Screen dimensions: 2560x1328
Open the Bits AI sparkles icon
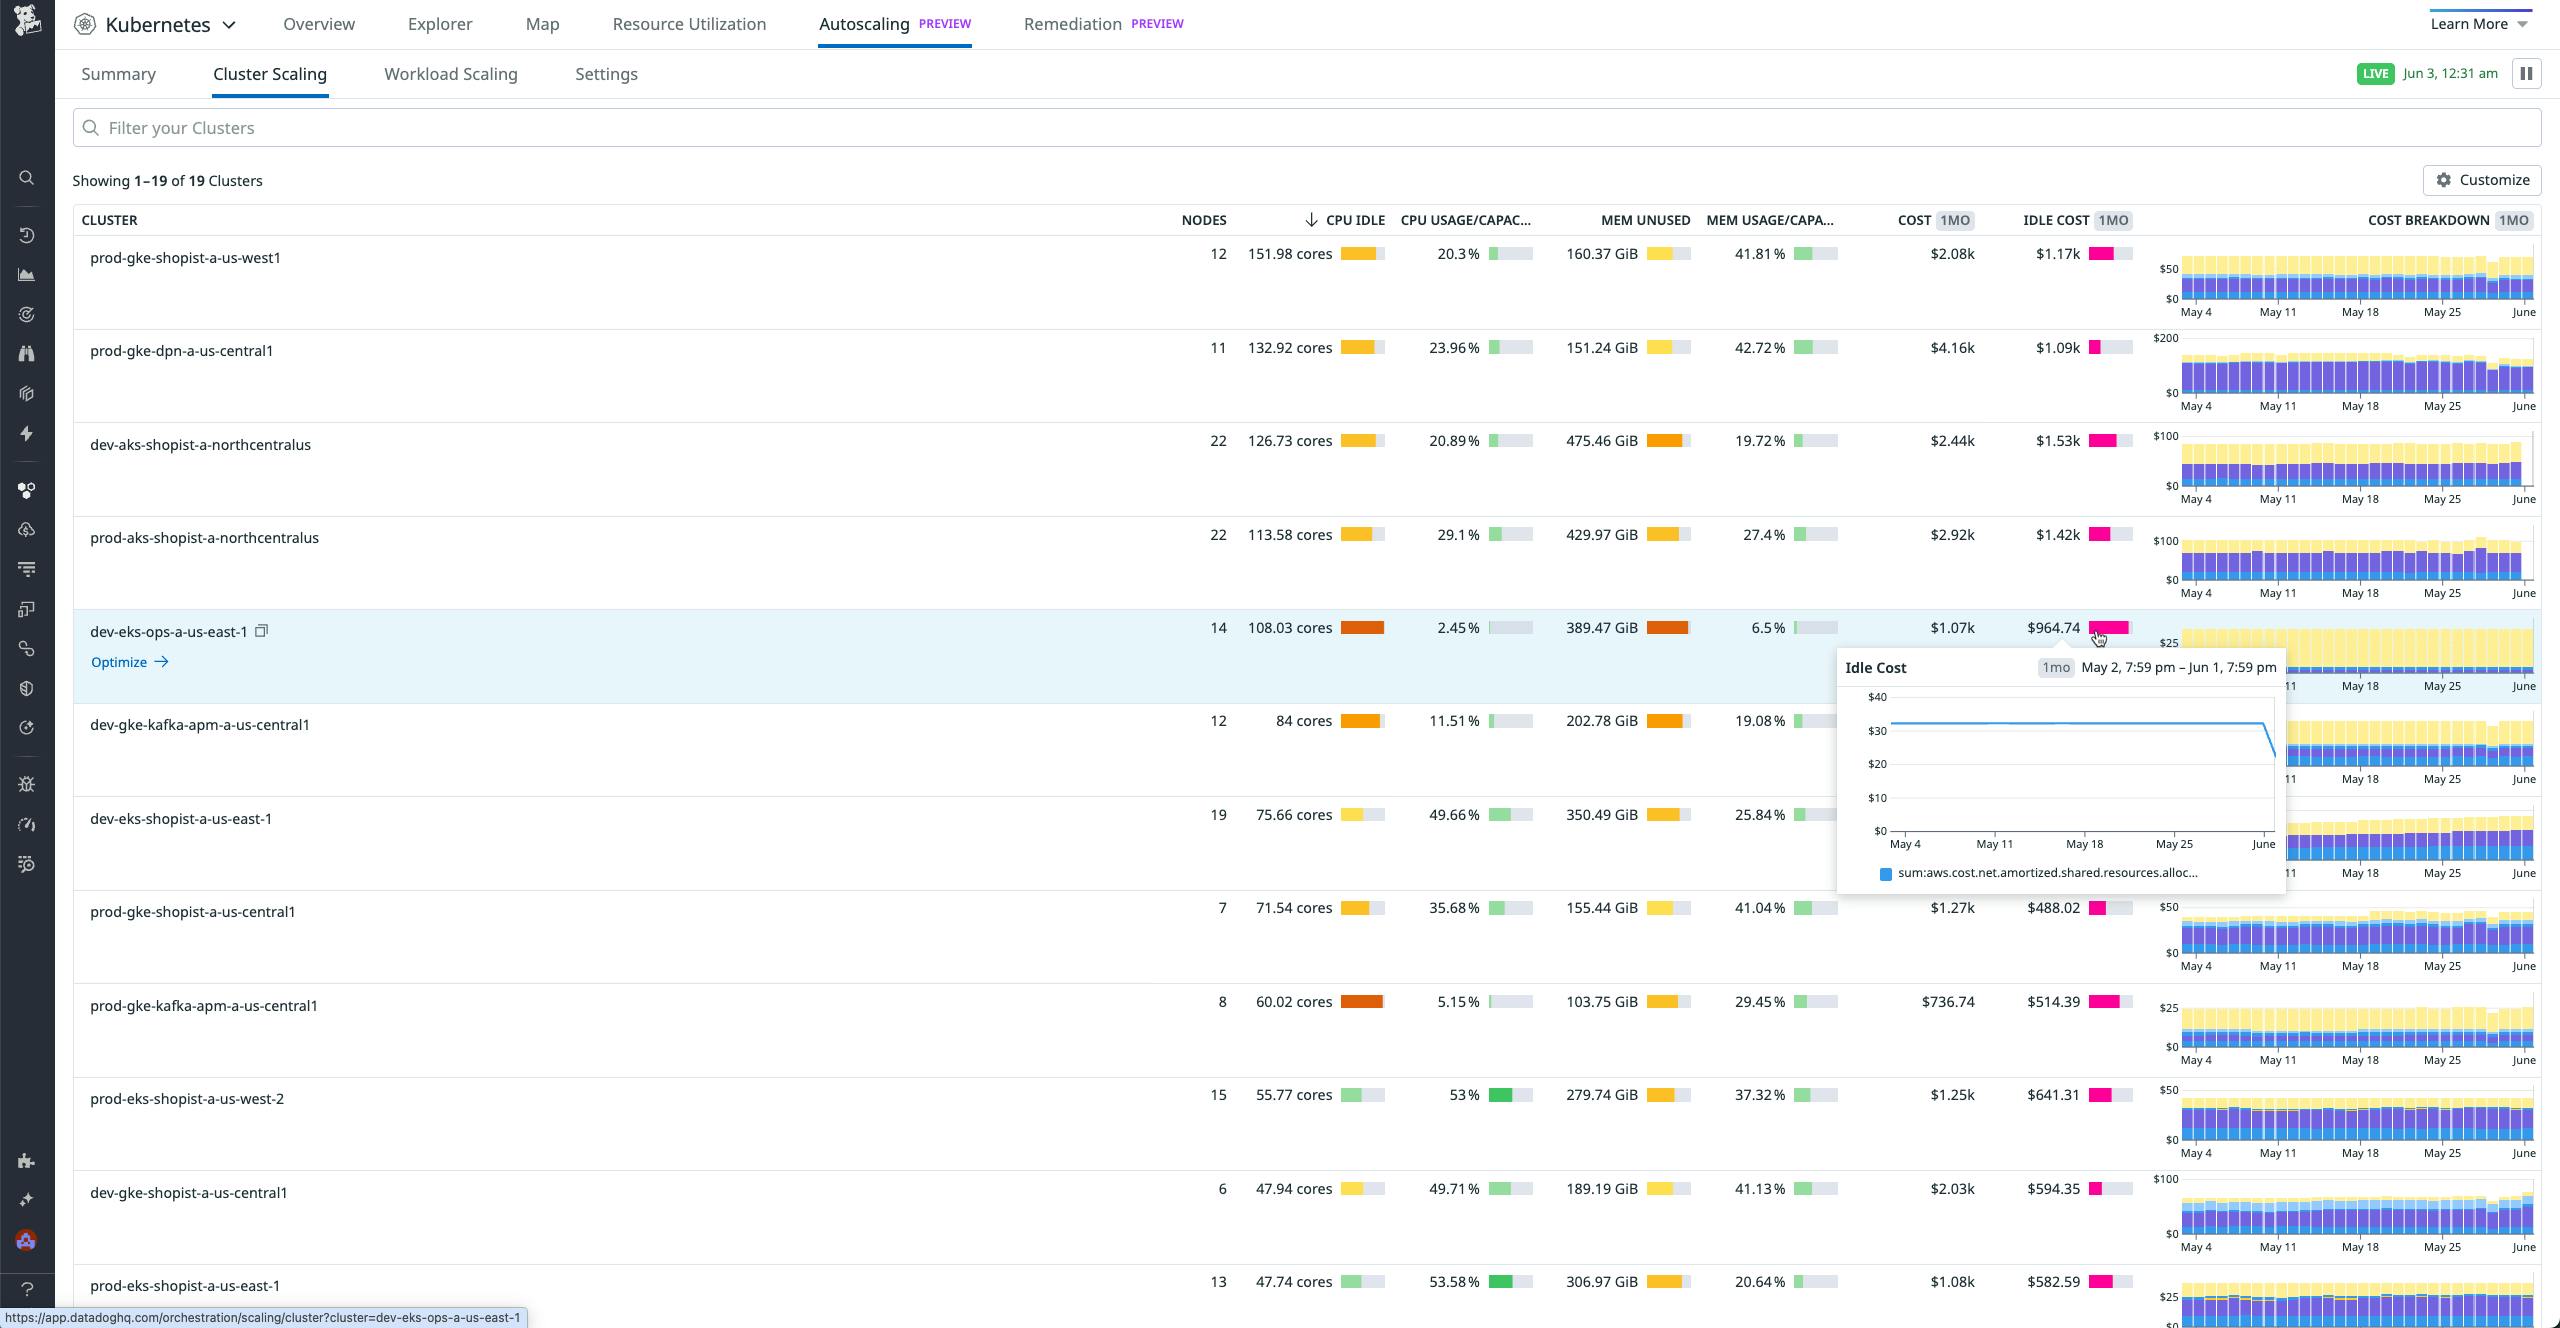pyautogui.click(x=26, y=1199)
